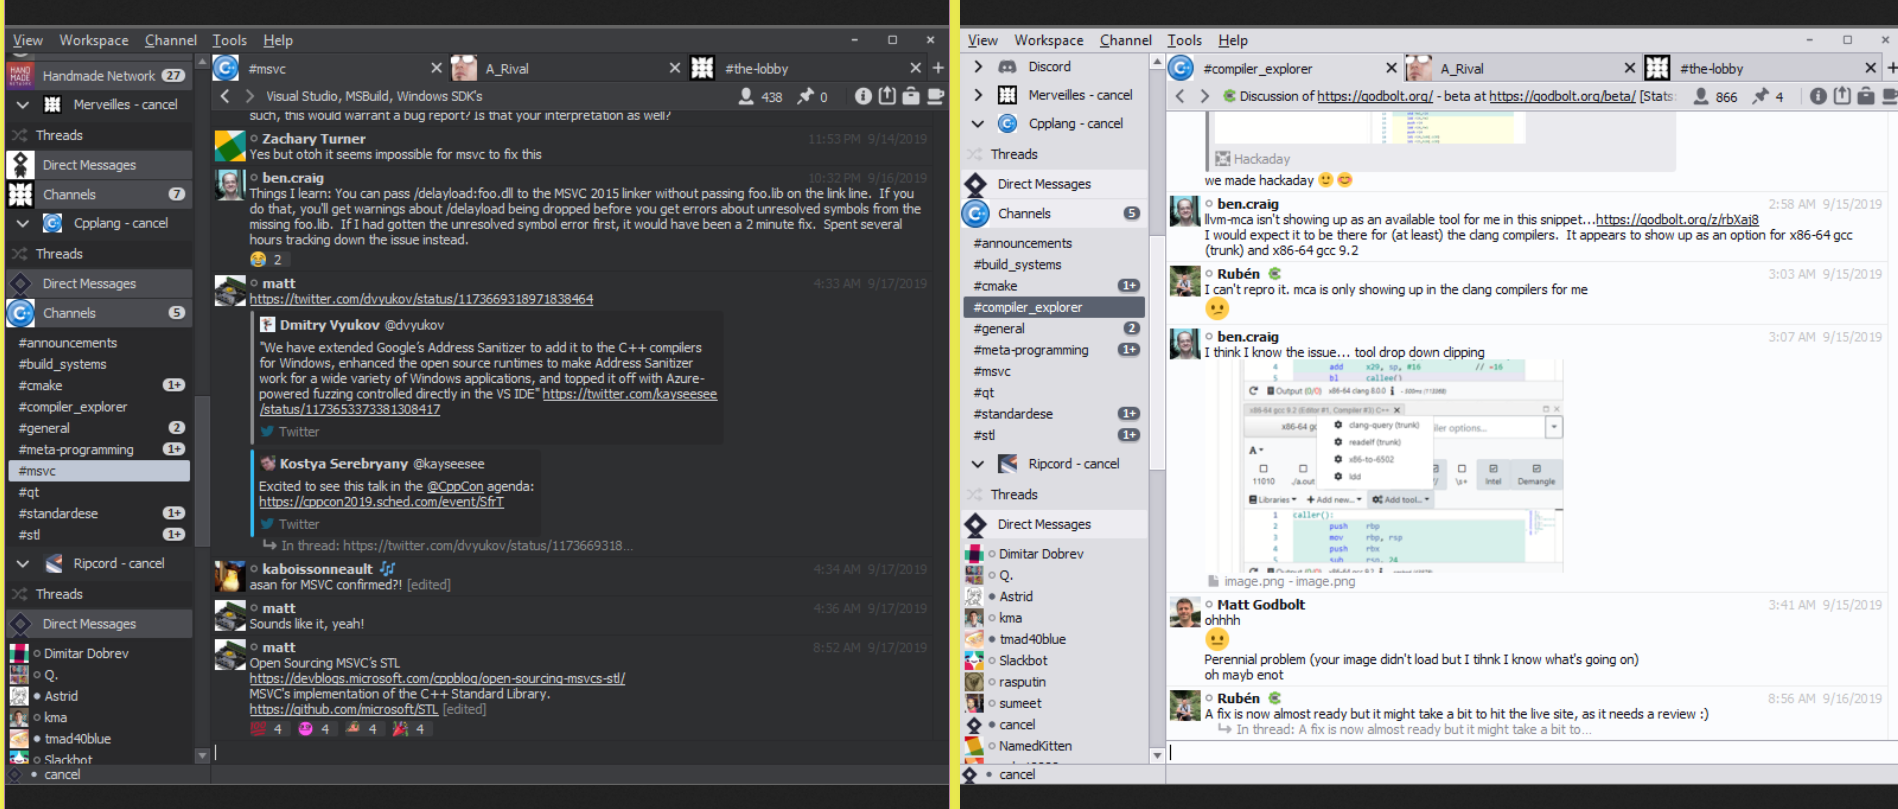The height and width of the screenshot is (809, 1898).
Task: Close the A_Rival tab in the left window
Action: coord(675,68)
